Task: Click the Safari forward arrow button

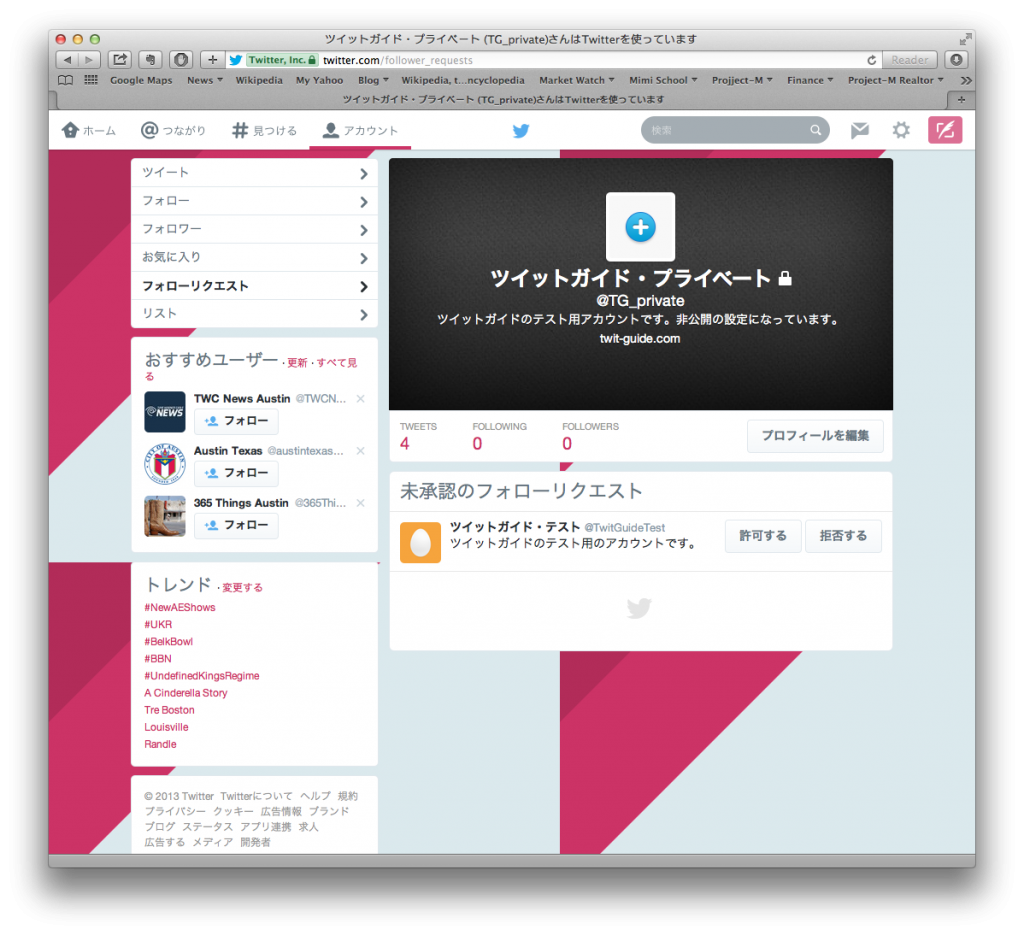Action: (x=89, y=60)
